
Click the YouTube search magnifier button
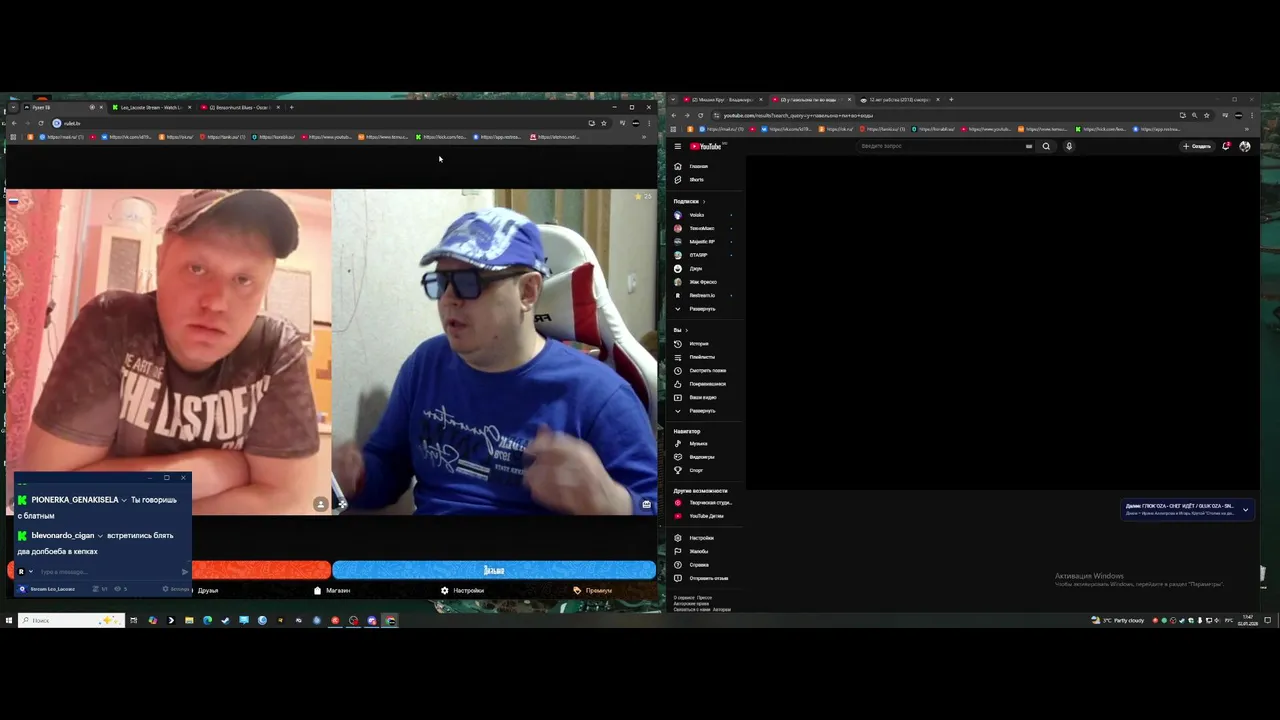tap(1046, 146)
